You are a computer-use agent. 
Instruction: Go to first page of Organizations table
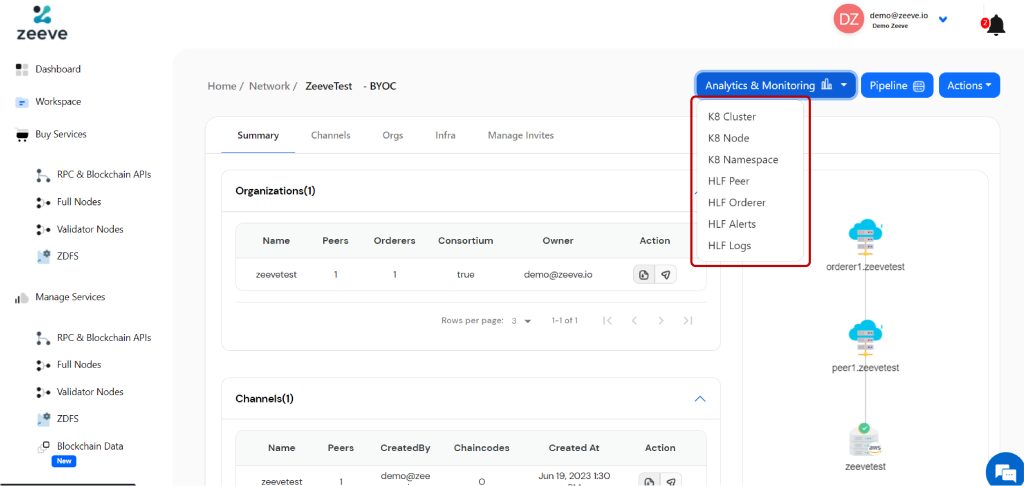[607, 321]
